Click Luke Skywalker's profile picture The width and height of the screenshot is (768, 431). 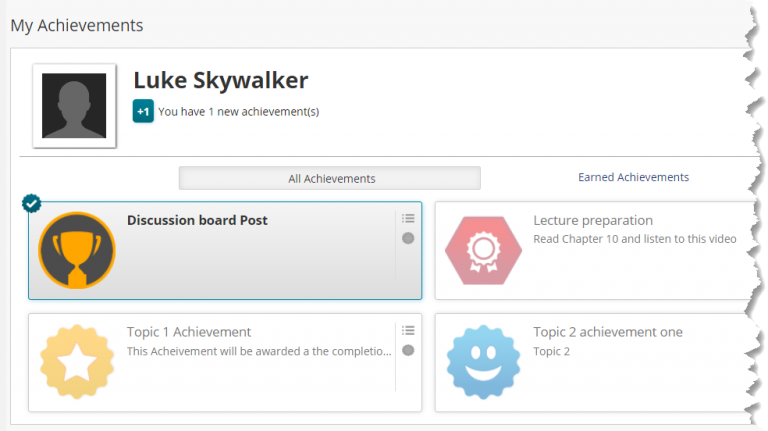pyautogui.click(x=74, y=106)
